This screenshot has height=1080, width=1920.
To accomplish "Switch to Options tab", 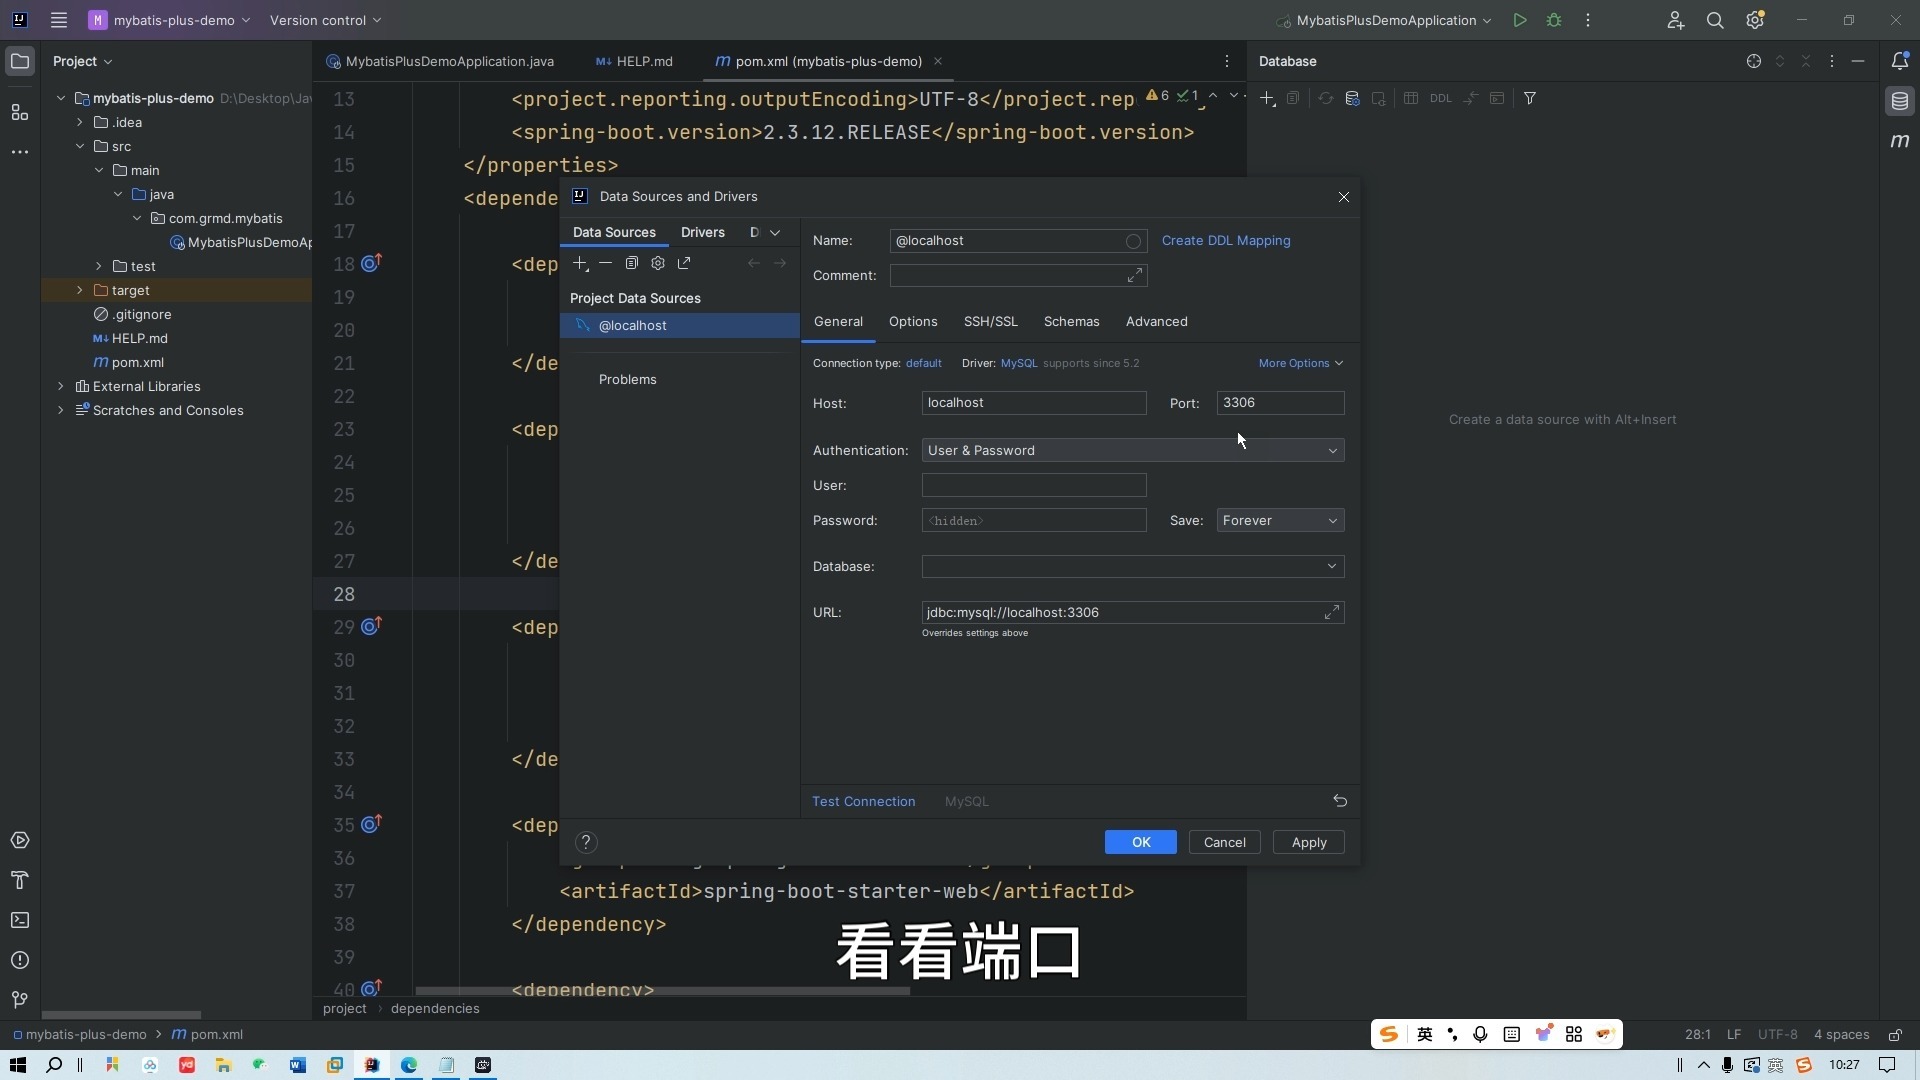I will [x=913, y=321].
